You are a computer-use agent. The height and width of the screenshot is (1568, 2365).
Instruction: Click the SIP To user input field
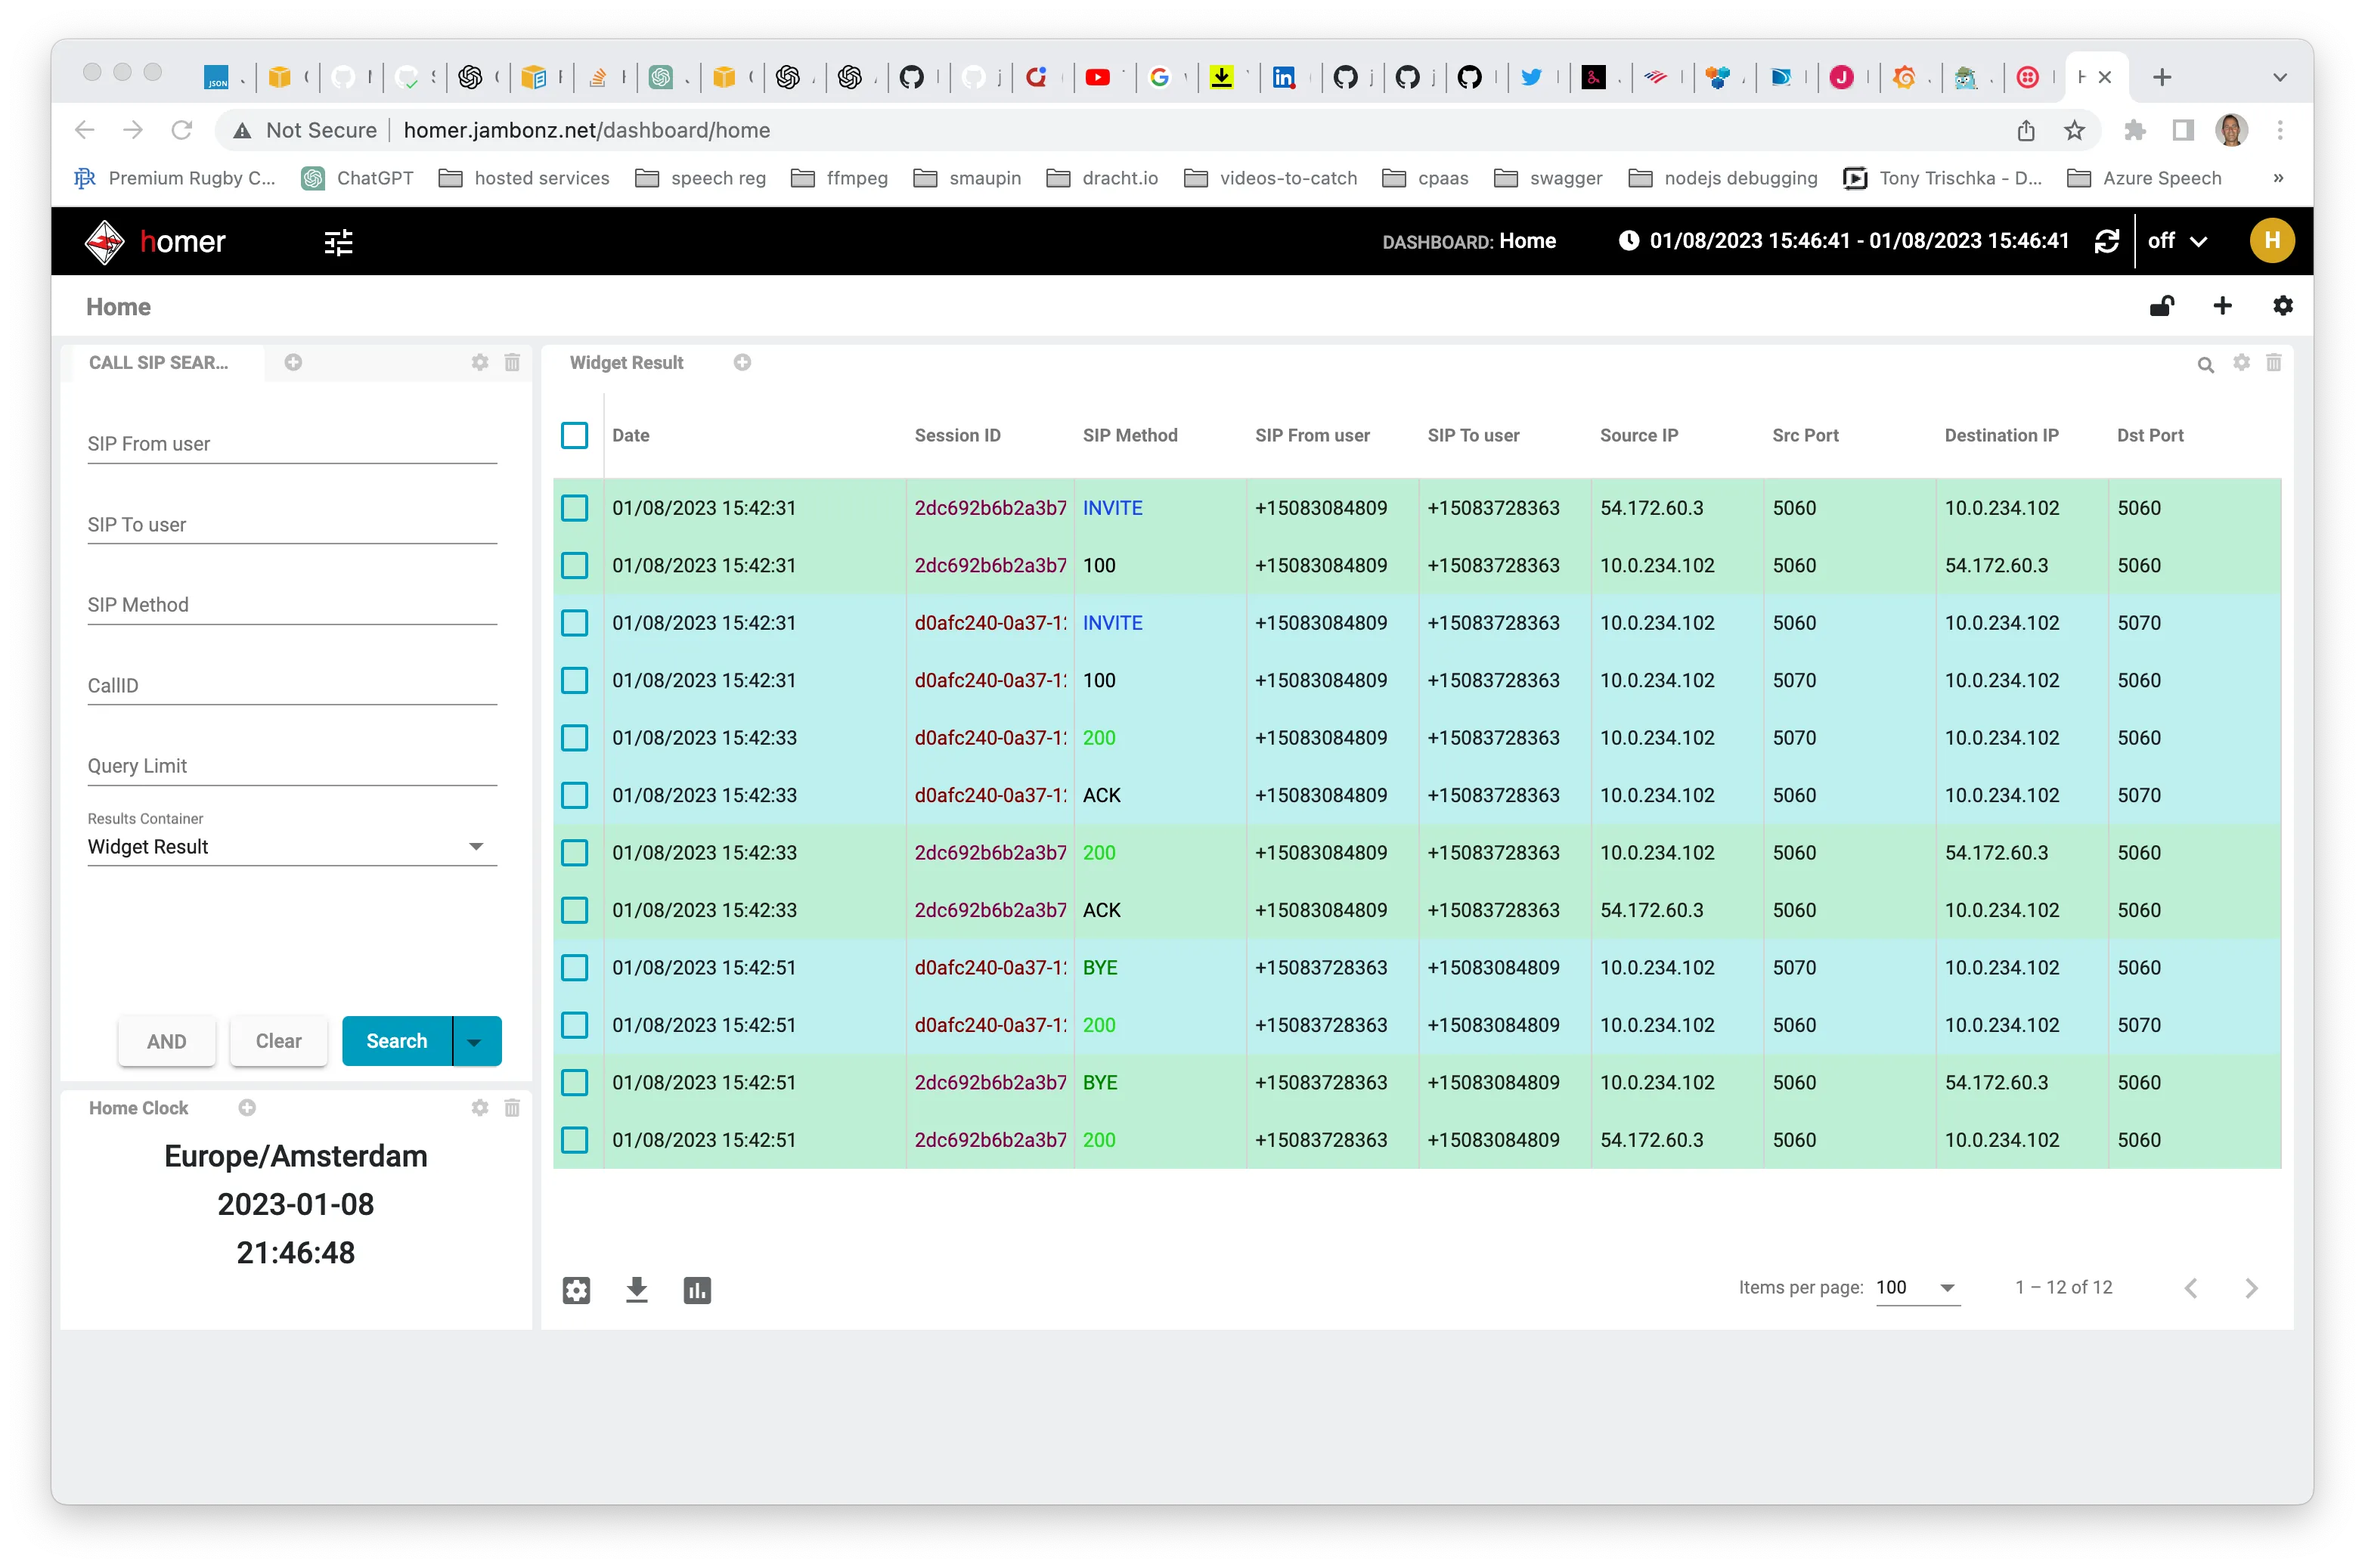click(292, 525)
